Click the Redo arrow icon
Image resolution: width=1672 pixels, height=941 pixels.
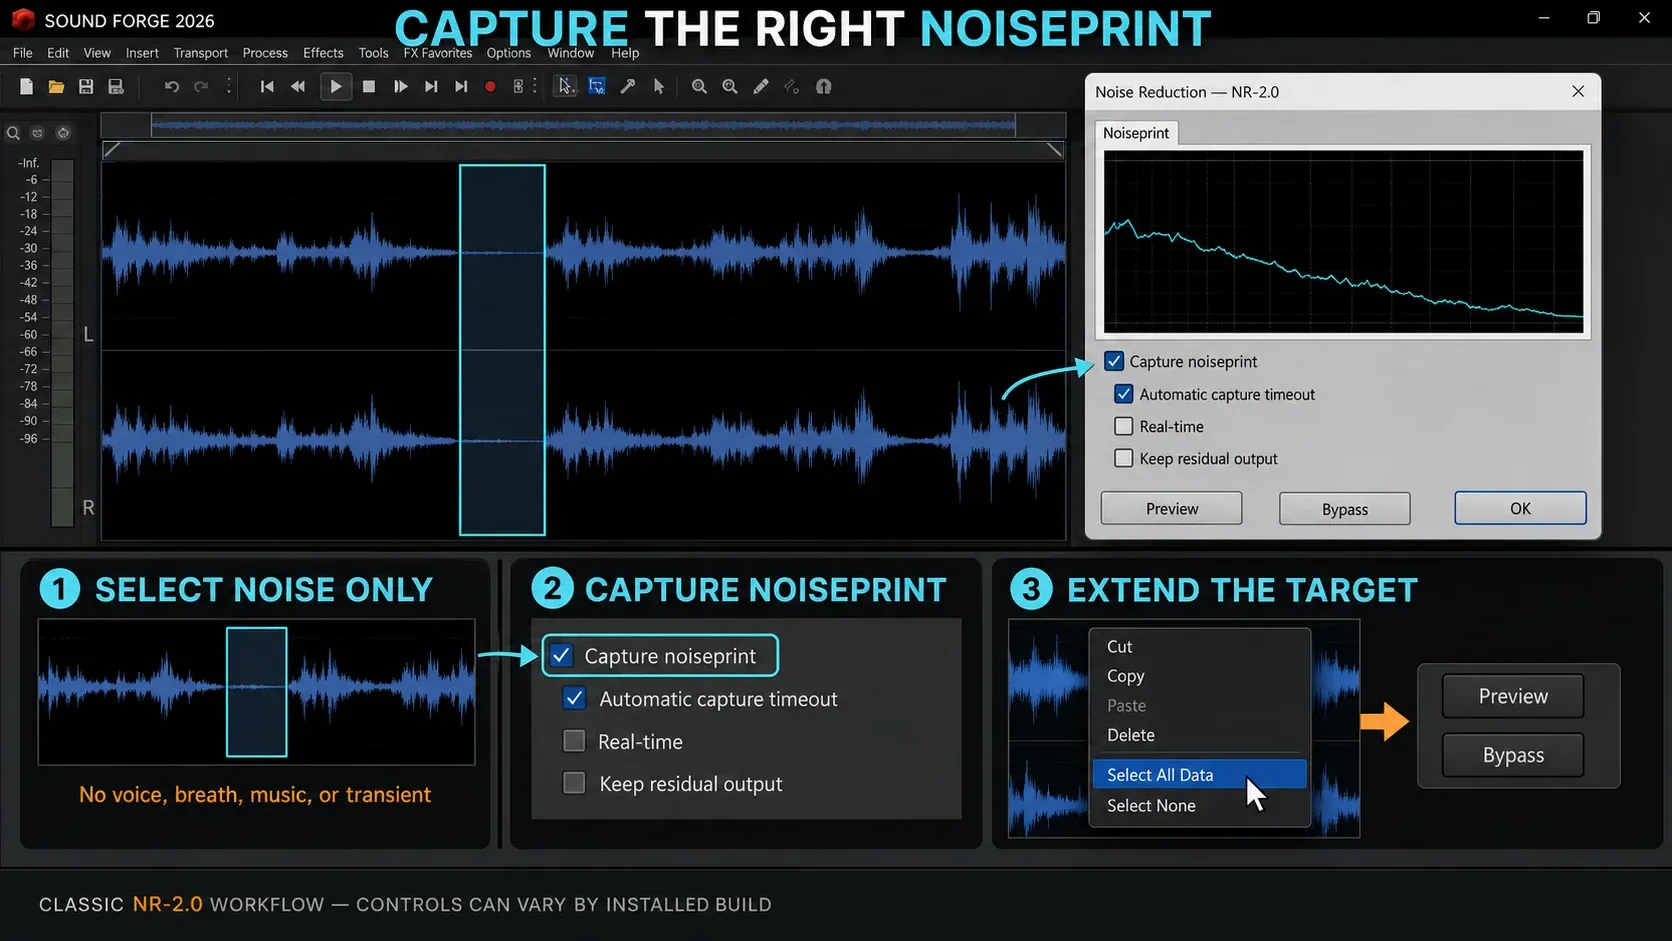201,87
